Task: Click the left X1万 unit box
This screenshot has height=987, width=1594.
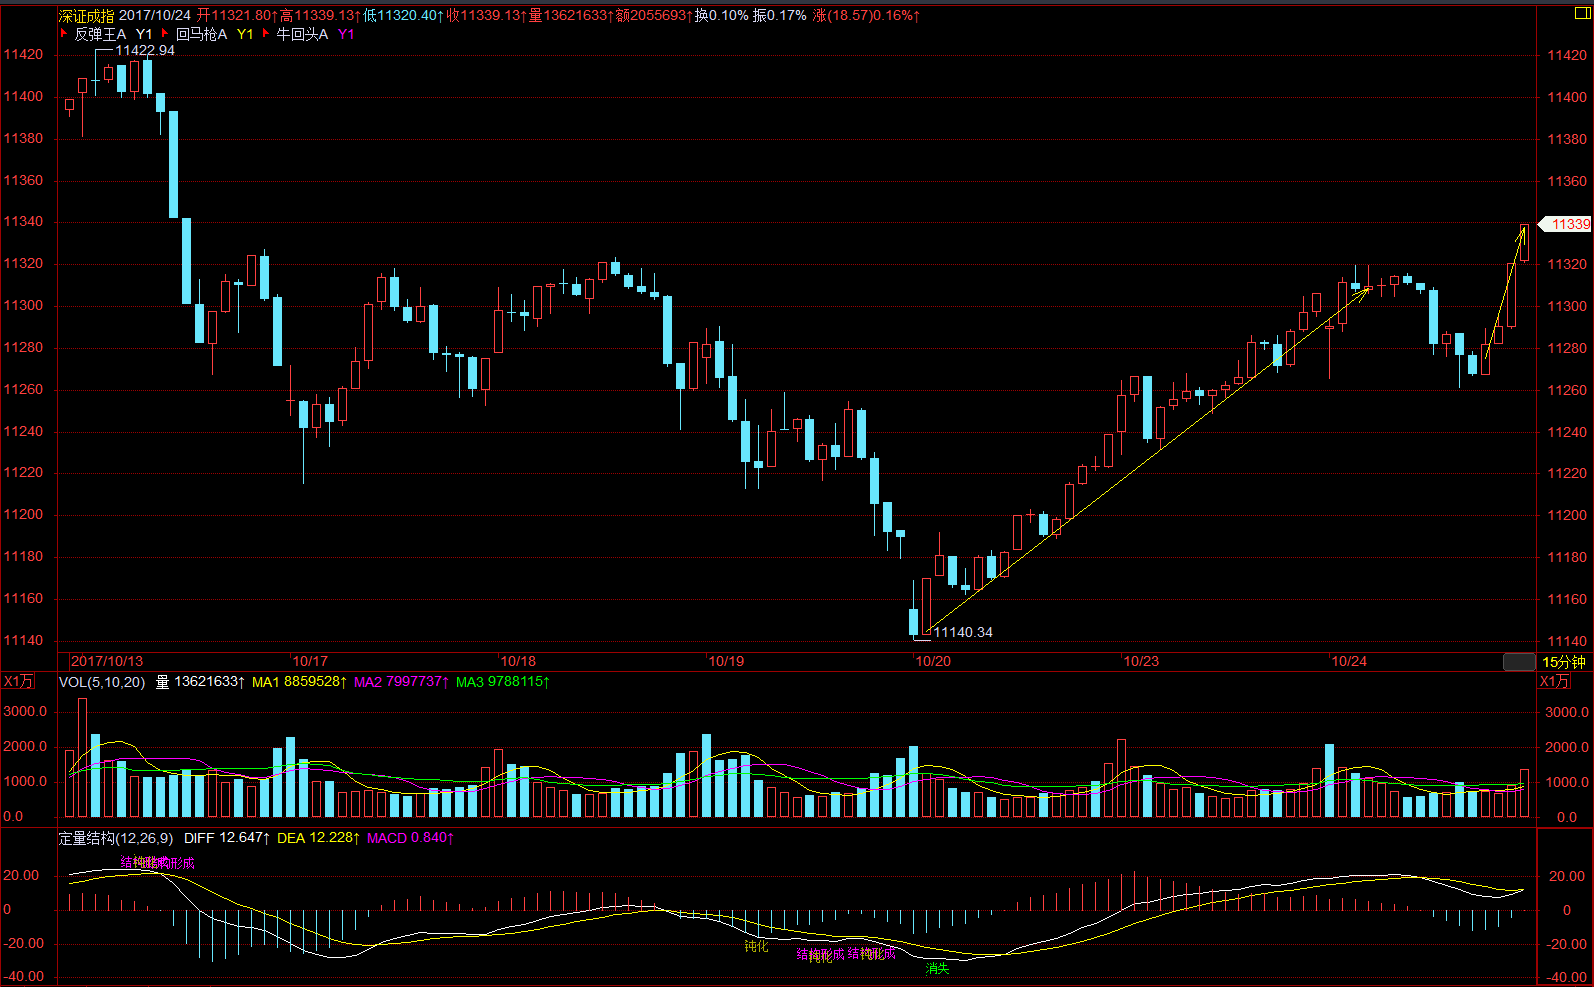Action: coord(18,681)
